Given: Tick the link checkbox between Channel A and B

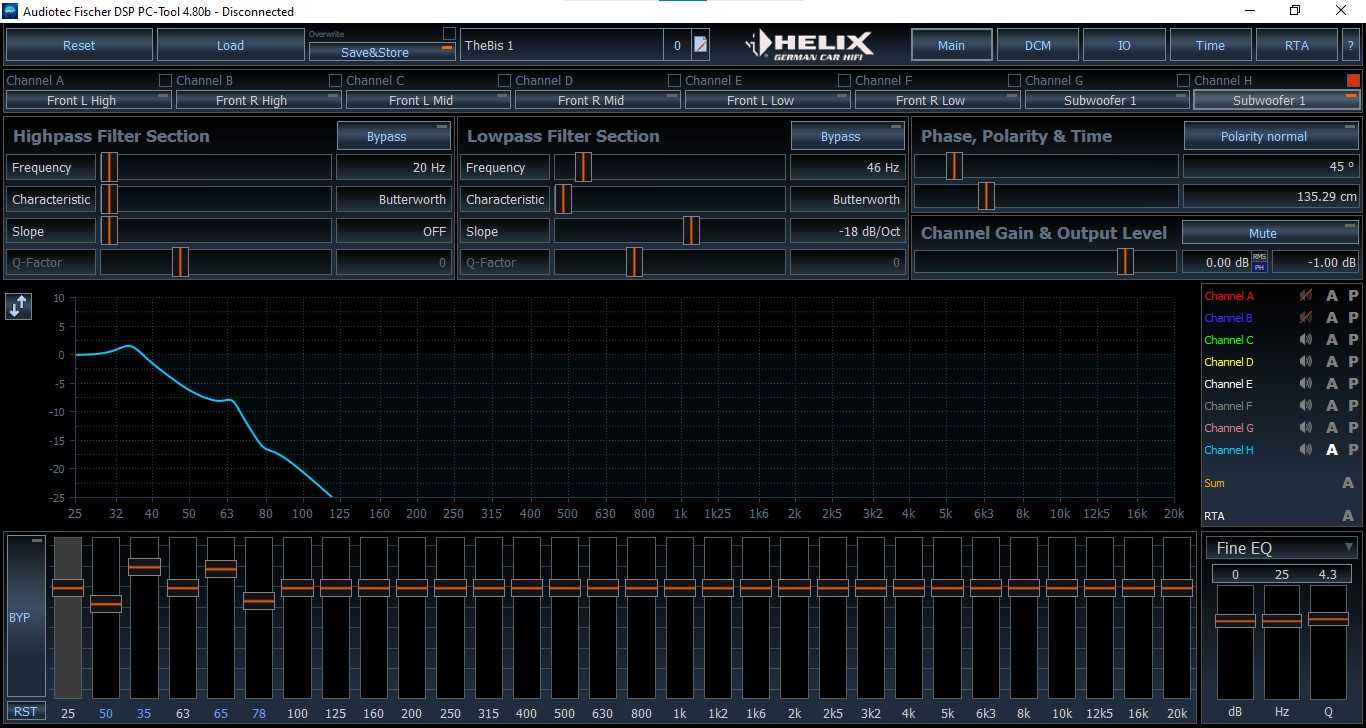Looking at the screenshot, I should point(165,80).
